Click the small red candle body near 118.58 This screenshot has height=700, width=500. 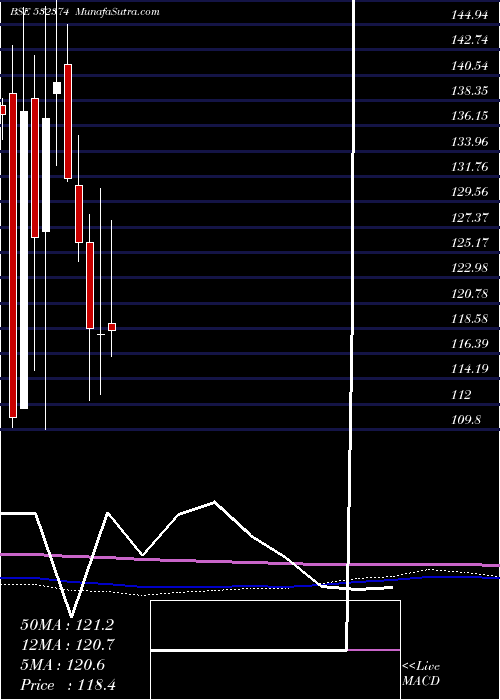tap(112, 327)
